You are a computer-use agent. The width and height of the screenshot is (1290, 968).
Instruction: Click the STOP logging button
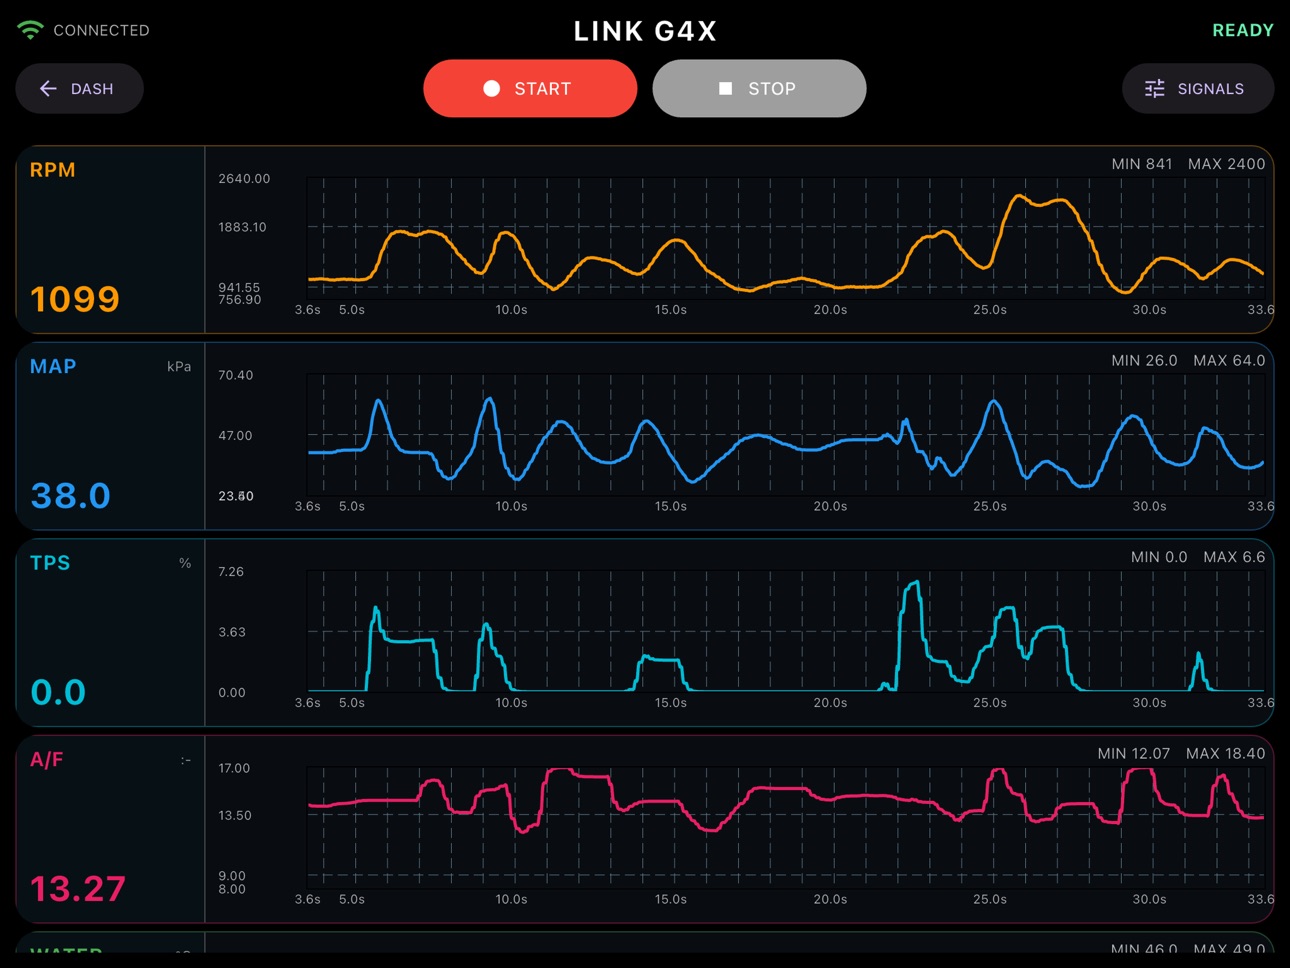759,88
